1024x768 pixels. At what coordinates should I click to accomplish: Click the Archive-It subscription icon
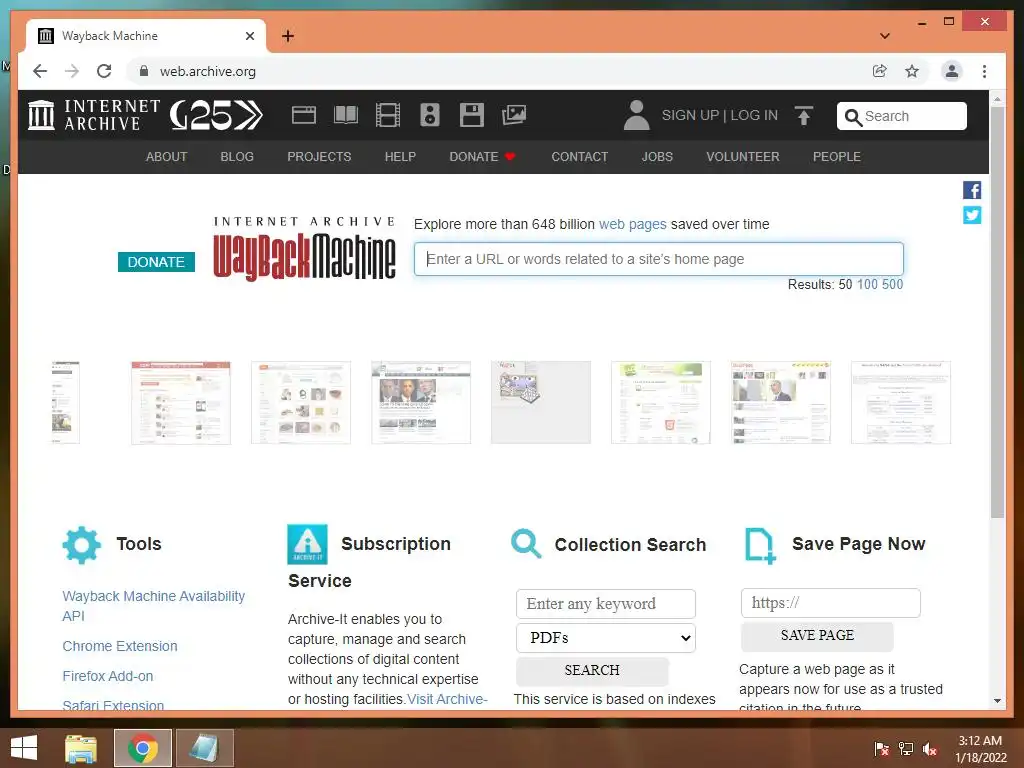(x=307, y=544)
